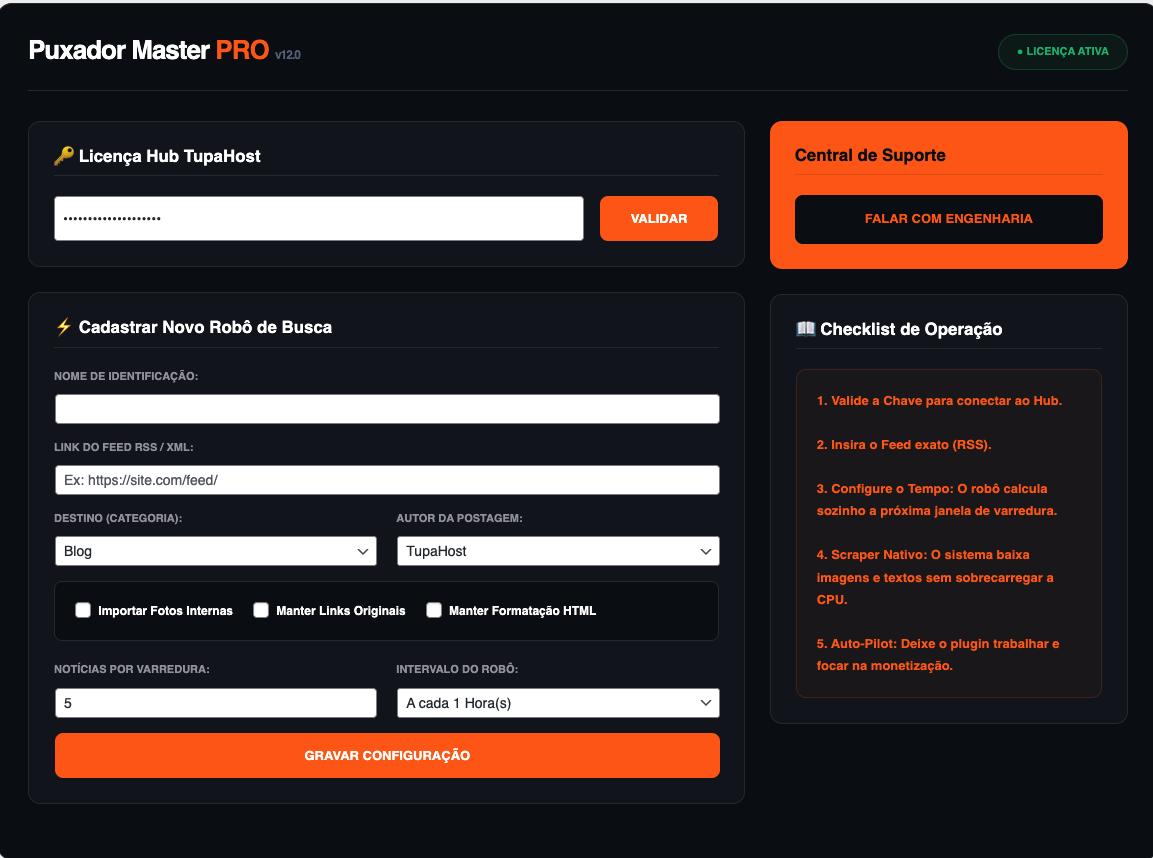This screenshot has width=1153, height=858.
Task: Click the Notícias por Varredura number field
Action: (215, 703)
